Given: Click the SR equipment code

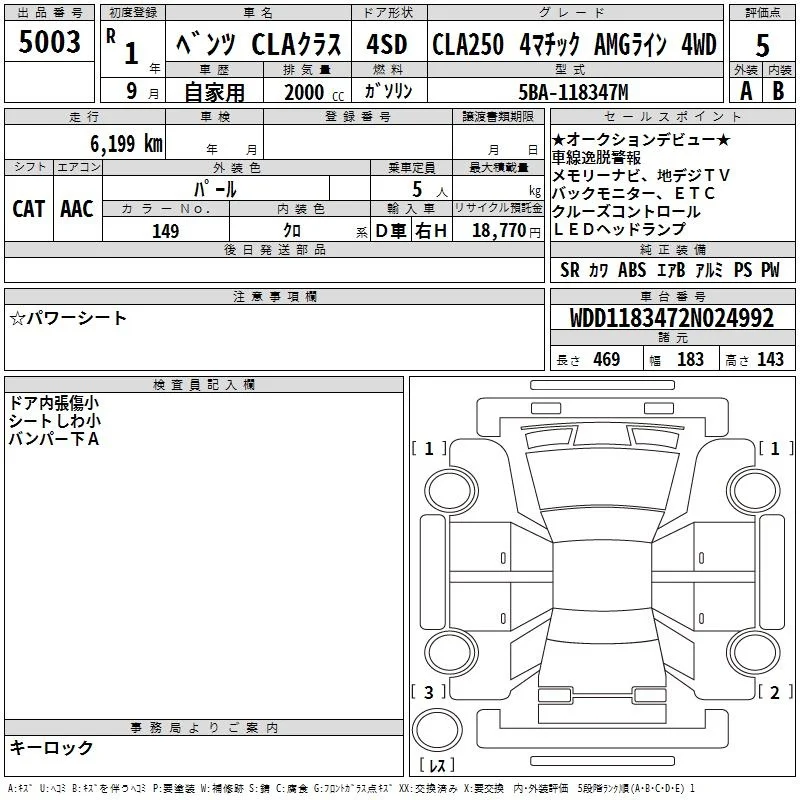Looking at the screenshot, I should pyautogui.click(x=569, y=270).
